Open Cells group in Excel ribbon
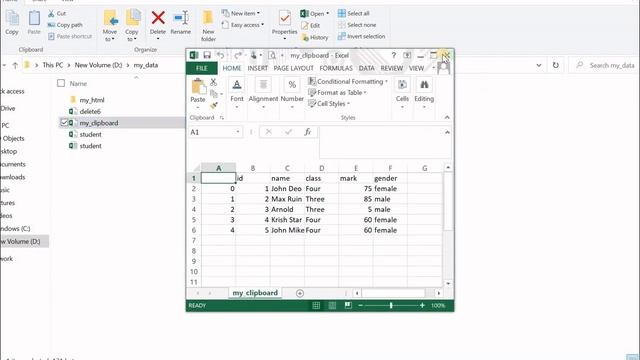This screenshot has height=360, width=640. pyautogui.click(x=402, y=93)
